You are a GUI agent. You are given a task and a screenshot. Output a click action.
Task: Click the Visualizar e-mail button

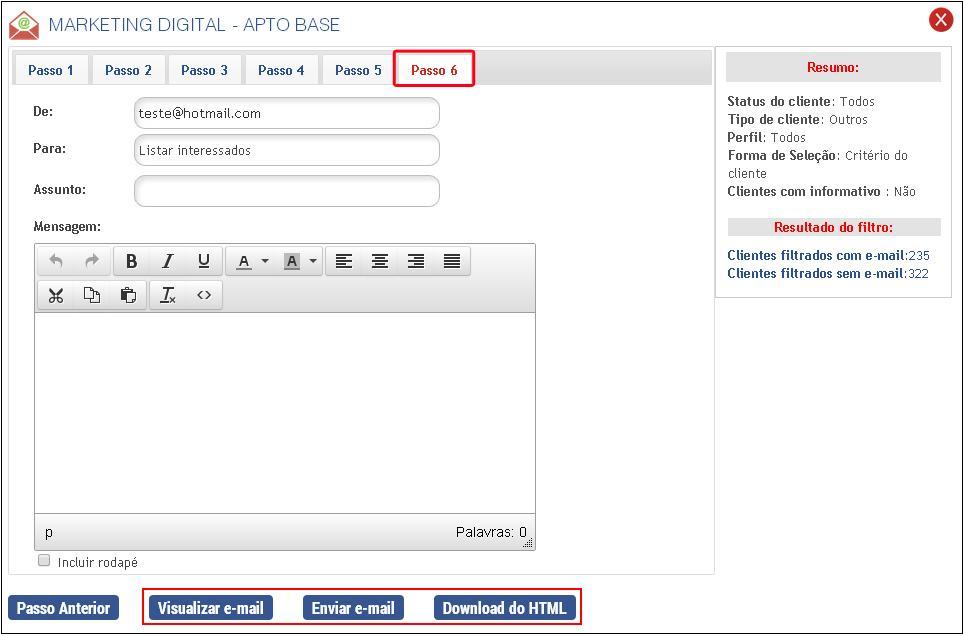coord(210,608)
